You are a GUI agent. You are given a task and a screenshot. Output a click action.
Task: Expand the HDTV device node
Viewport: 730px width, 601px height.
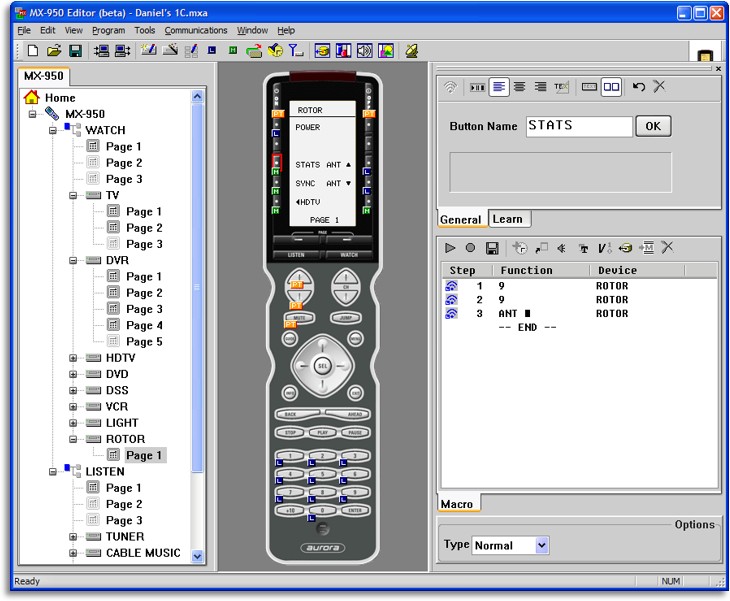(73, 358)
